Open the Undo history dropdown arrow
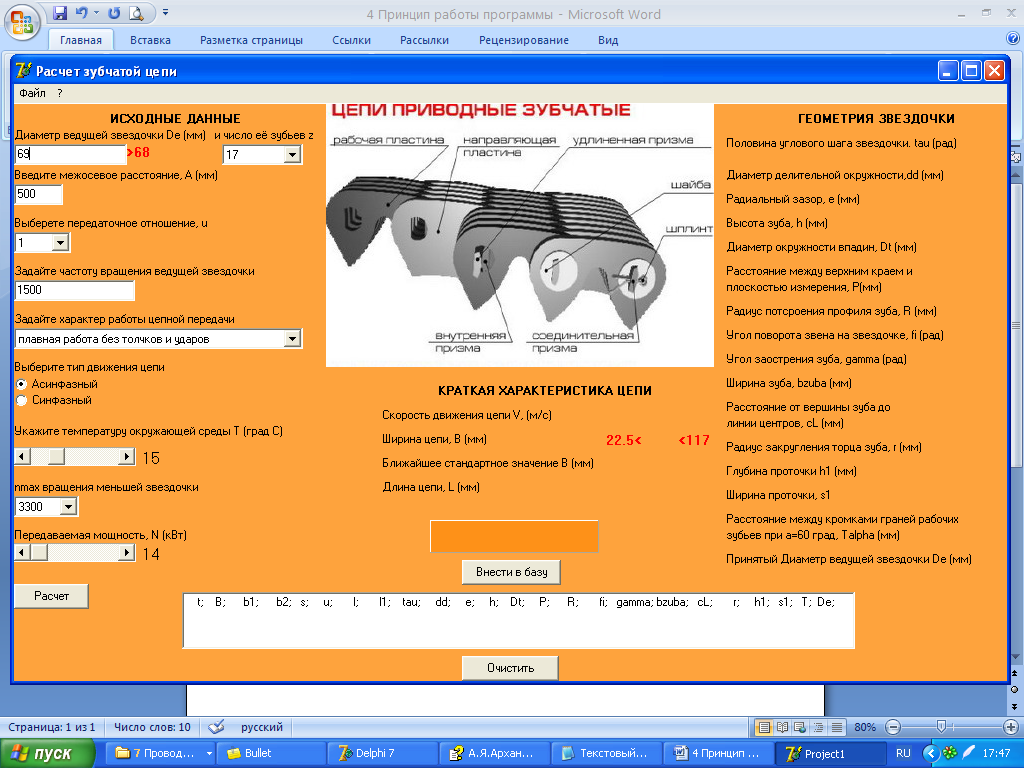Screen dimensions: 1024x768 tap(96, 13)
